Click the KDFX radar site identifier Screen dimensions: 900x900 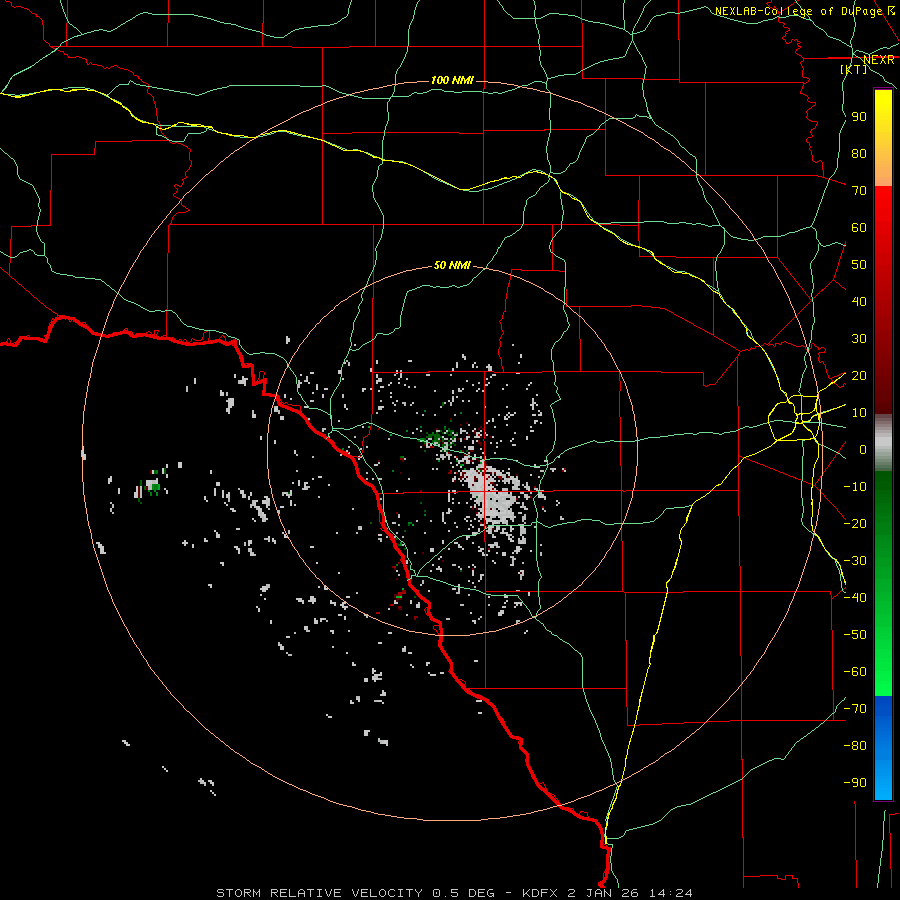click(540, 893)
